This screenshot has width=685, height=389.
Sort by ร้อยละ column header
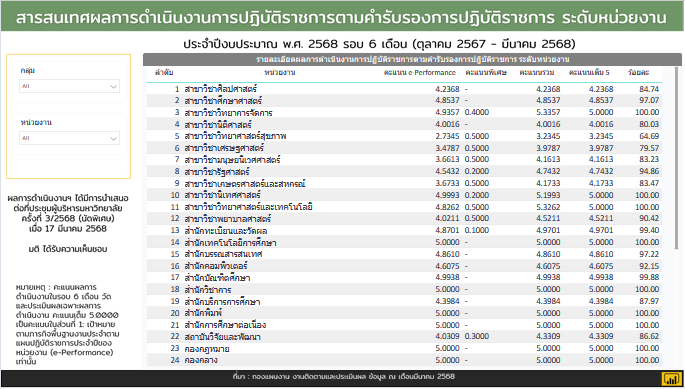(x=638, y=73)
